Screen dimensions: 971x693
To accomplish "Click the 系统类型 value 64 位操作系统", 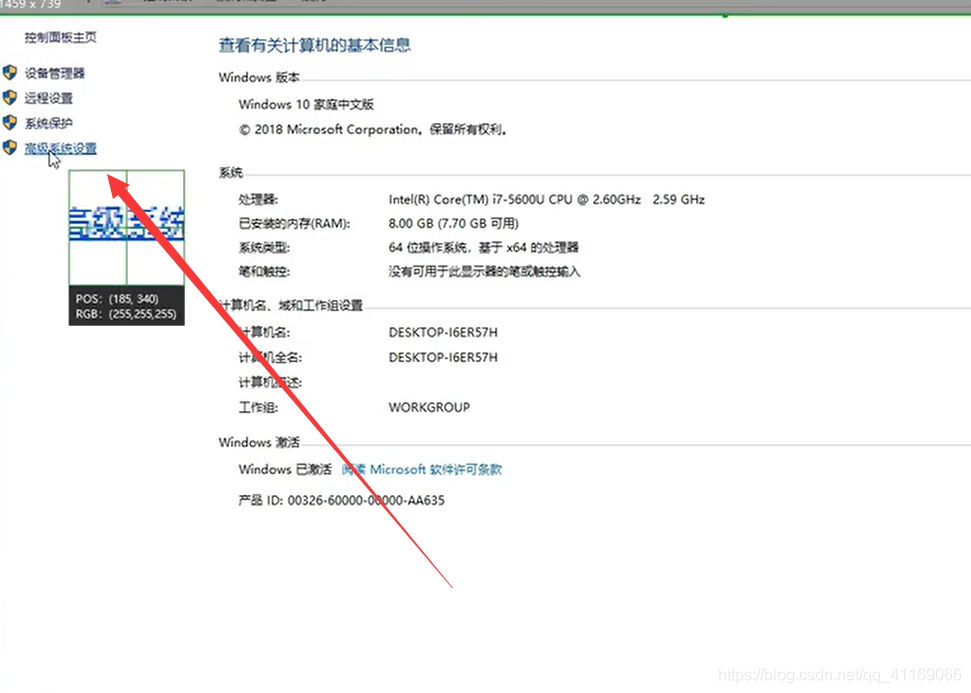I will [x=484, y=247].
